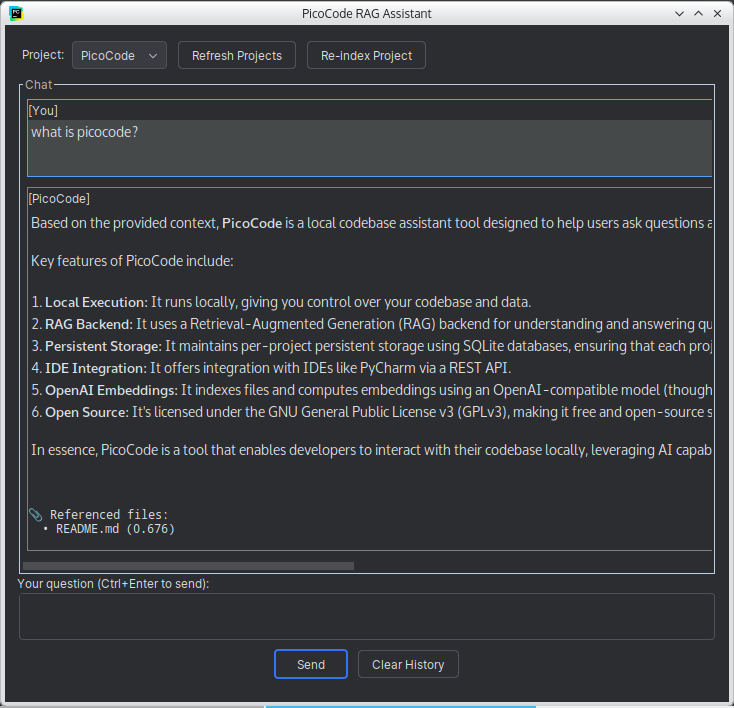Screen dimensions: 734x708
Task: Minimize the window with the down-chevron button
Action: [680, 14]
